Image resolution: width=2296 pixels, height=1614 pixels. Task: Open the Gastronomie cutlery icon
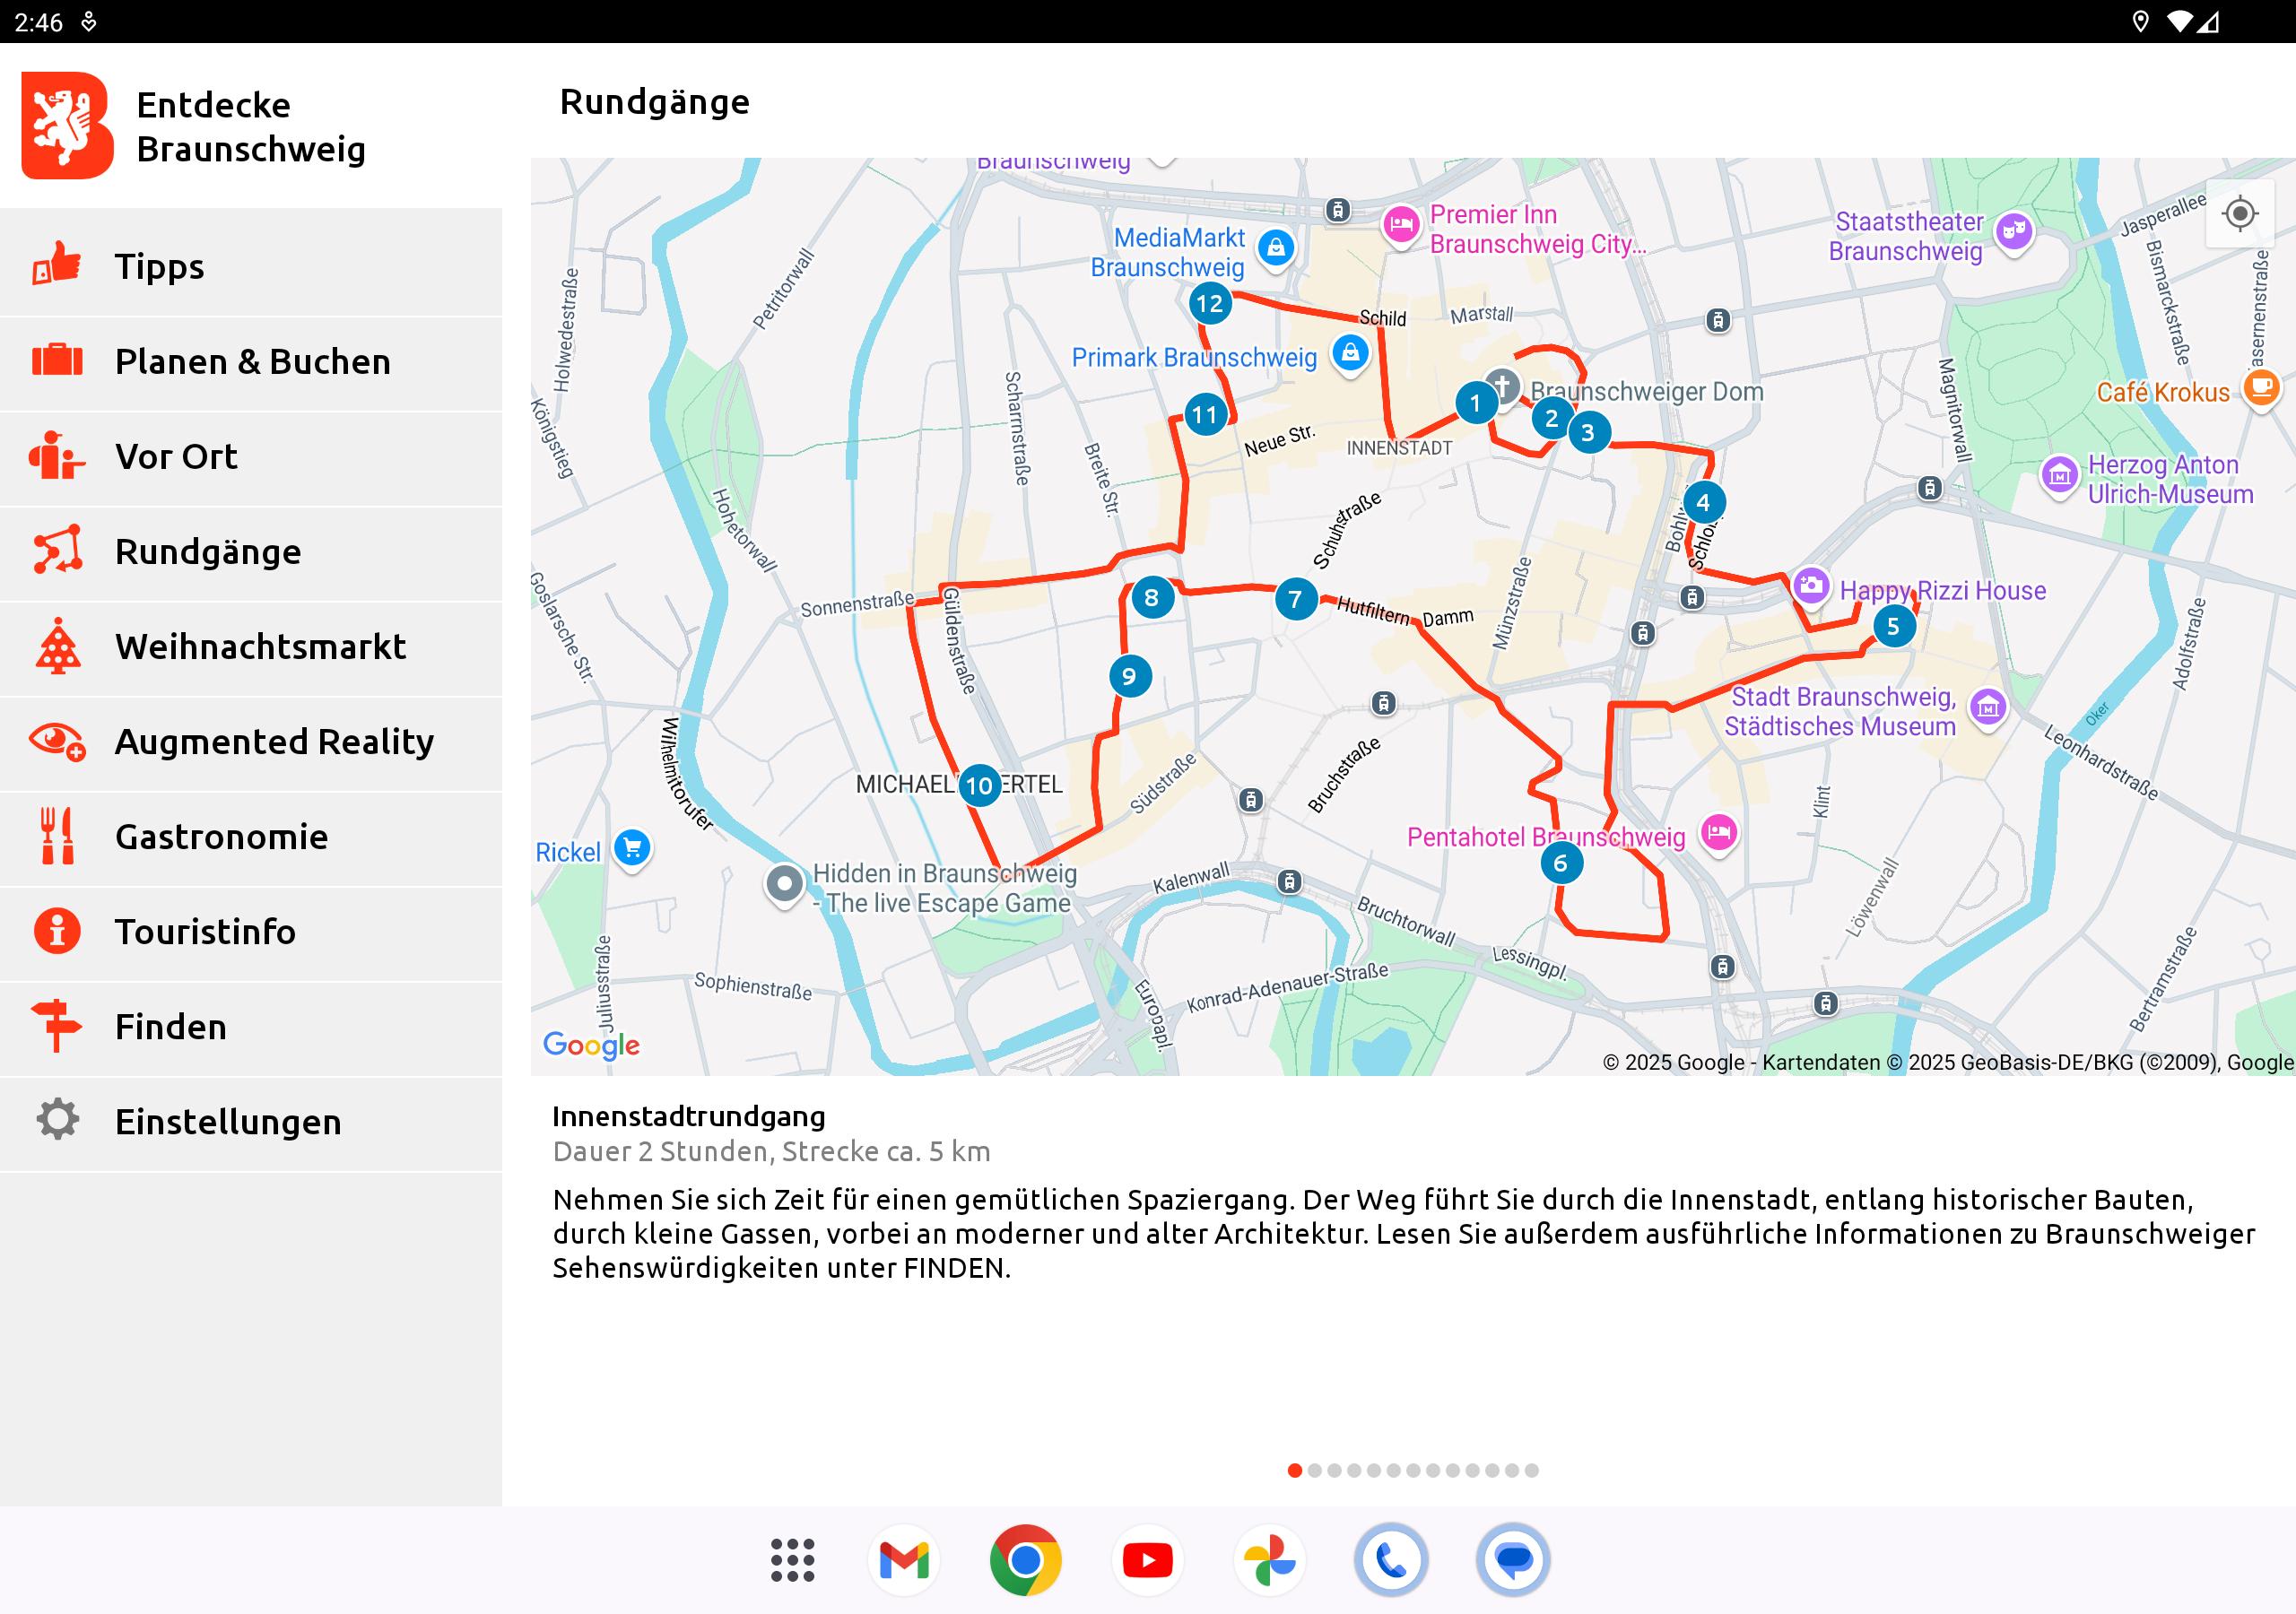[57, 836]
